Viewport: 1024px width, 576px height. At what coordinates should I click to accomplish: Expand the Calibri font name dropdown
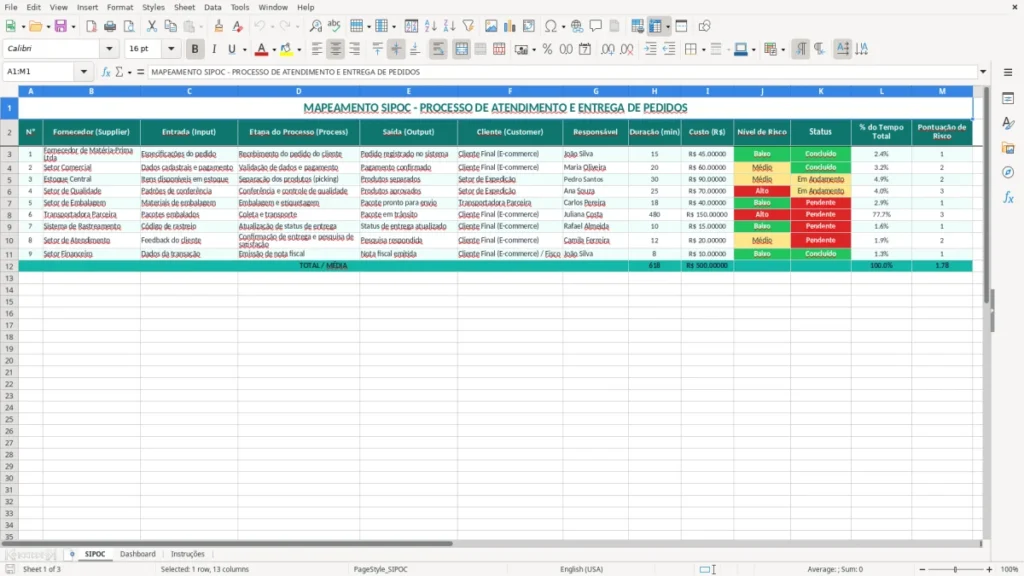(x=109, y=49)
